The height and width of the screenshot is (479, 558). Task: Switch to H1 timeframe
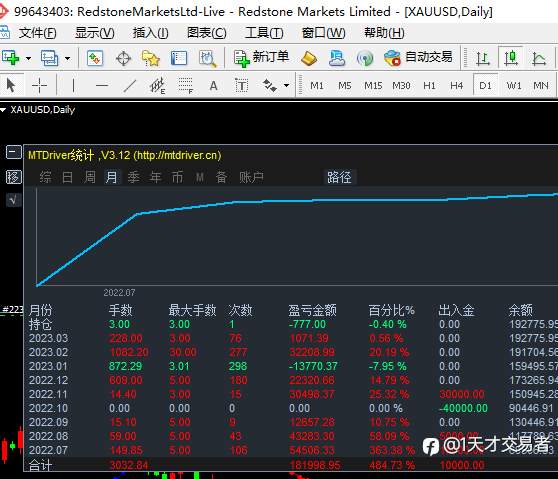(429, 86)
